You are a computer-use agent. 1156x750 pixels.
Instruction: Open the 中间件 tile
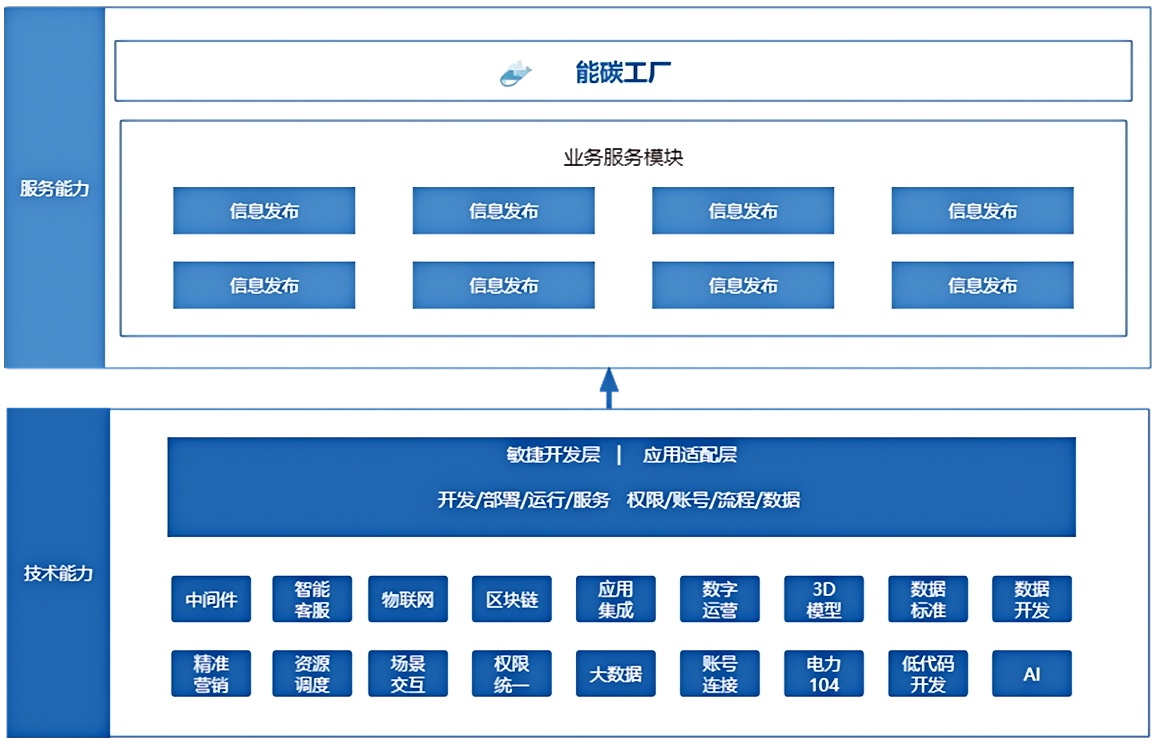click(211, 600)
